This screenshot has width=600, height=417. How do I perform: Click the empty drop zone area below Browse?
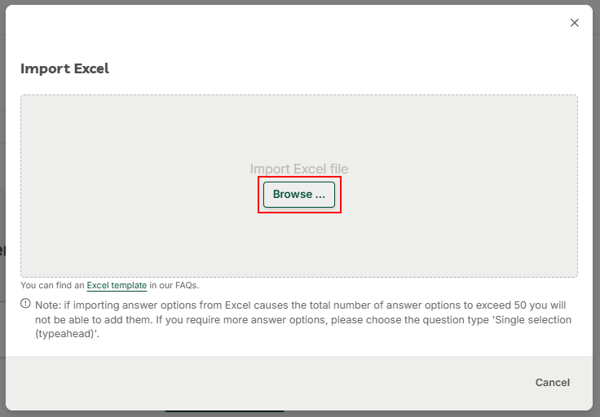(299, 243)
